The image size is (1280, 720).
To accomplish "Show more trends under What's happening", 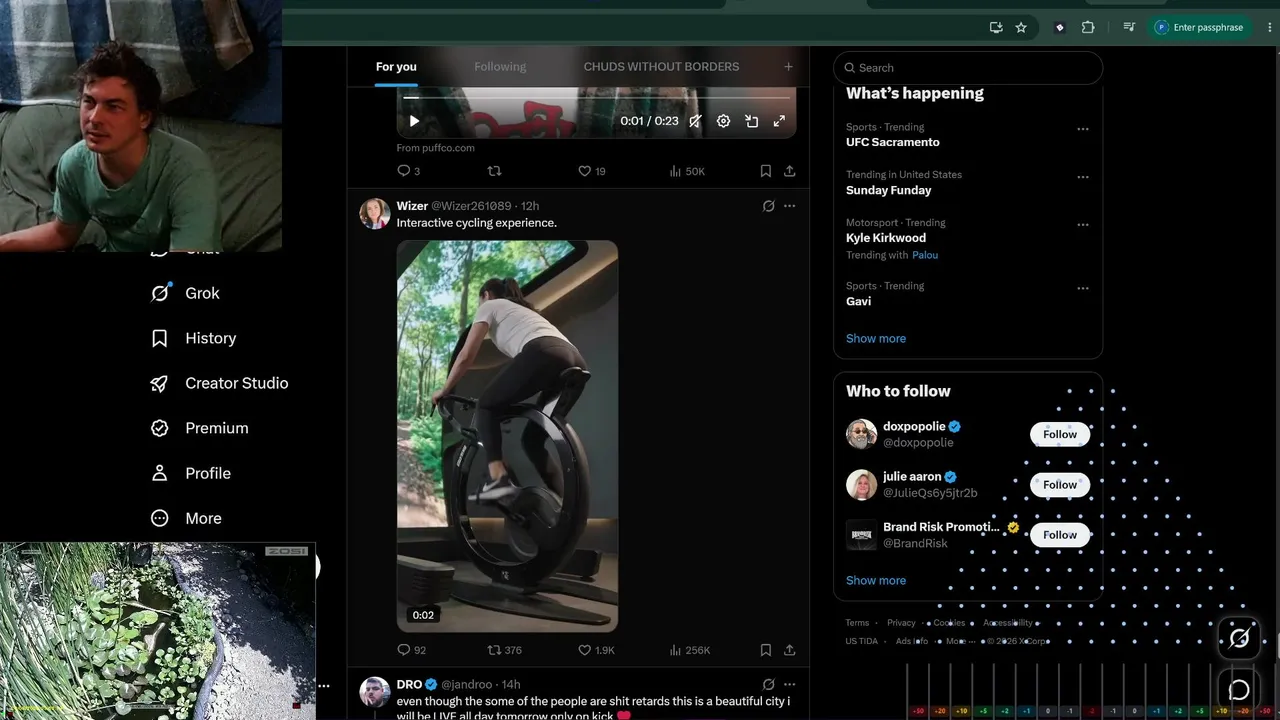I will click(x=876, y=338).
